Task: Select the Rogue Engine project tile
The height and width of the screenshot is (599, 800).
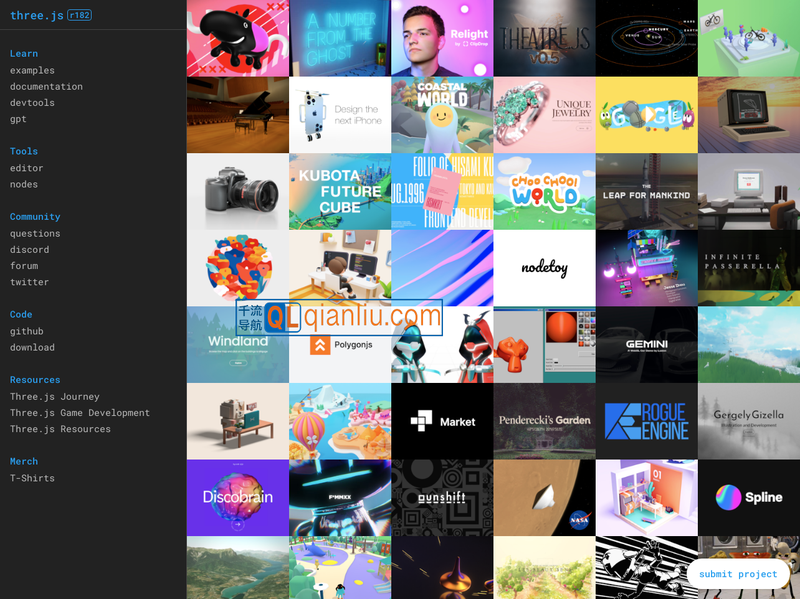Action: click(x=646, y=421)
